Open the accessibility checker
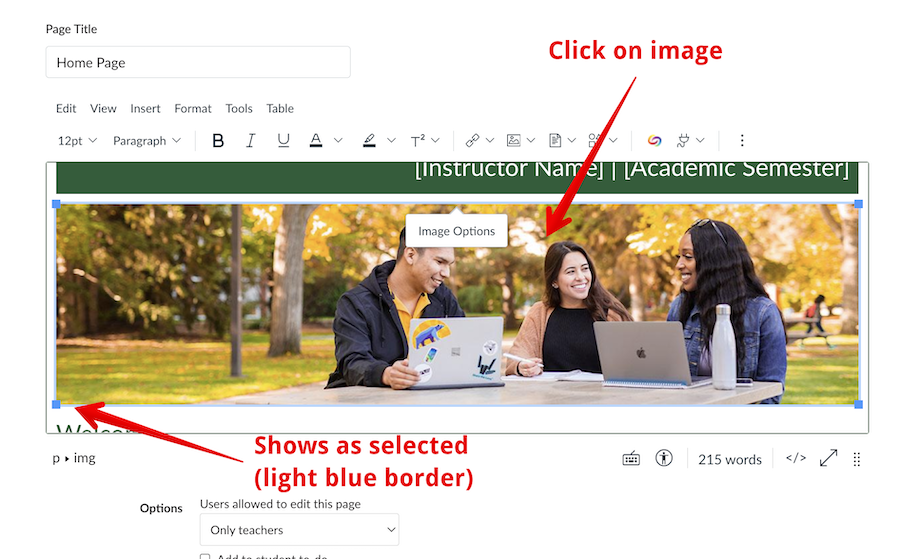The image size is (900, 559). (x=664, y=459)
